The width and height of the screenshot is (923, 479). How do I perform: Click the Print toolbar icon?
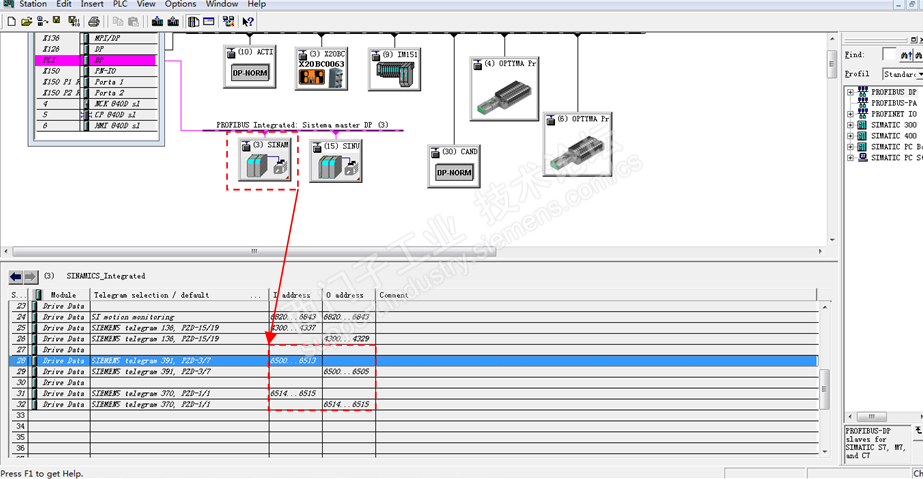[93, 22]
